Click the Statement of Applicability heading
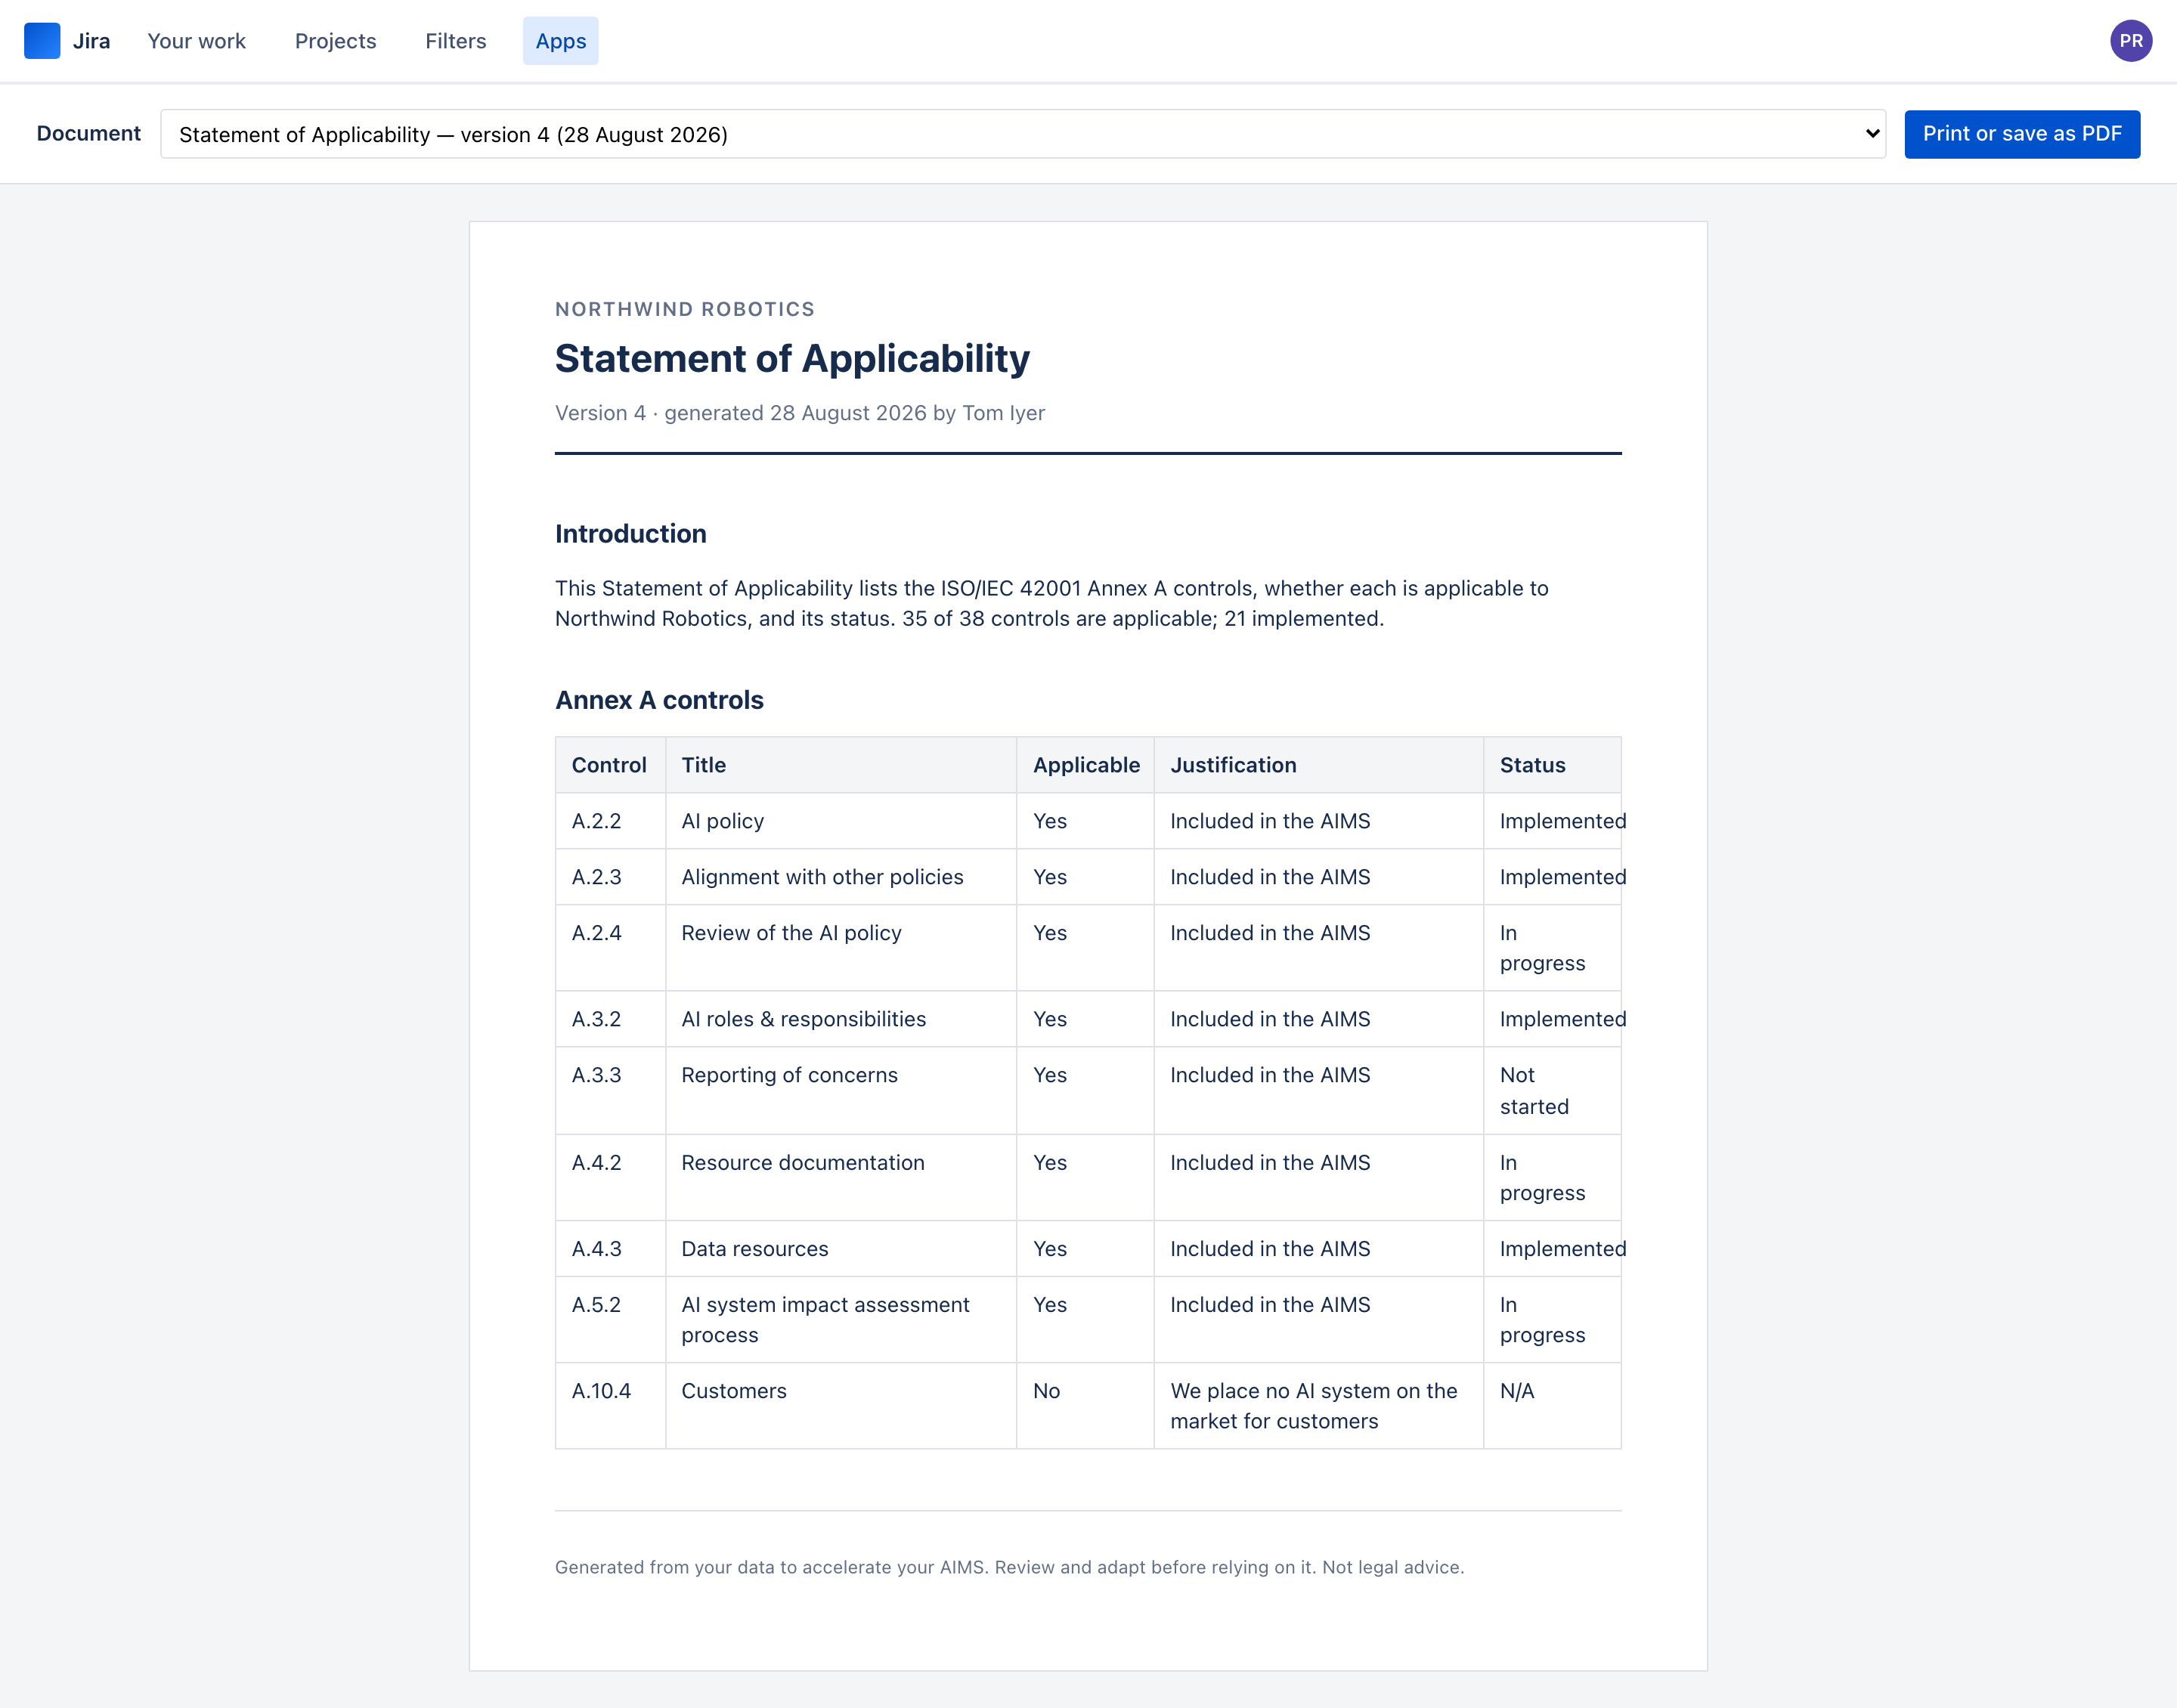 click(792, 358)
